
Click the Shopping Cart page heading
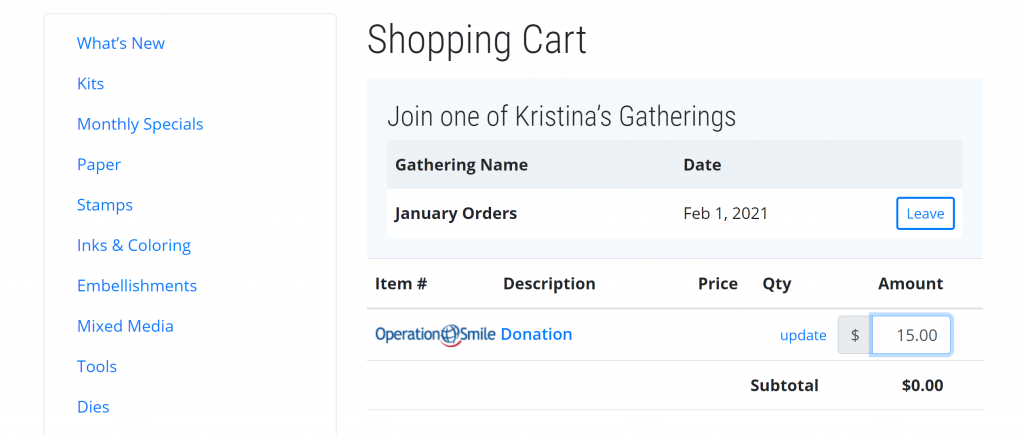[477, 40]
